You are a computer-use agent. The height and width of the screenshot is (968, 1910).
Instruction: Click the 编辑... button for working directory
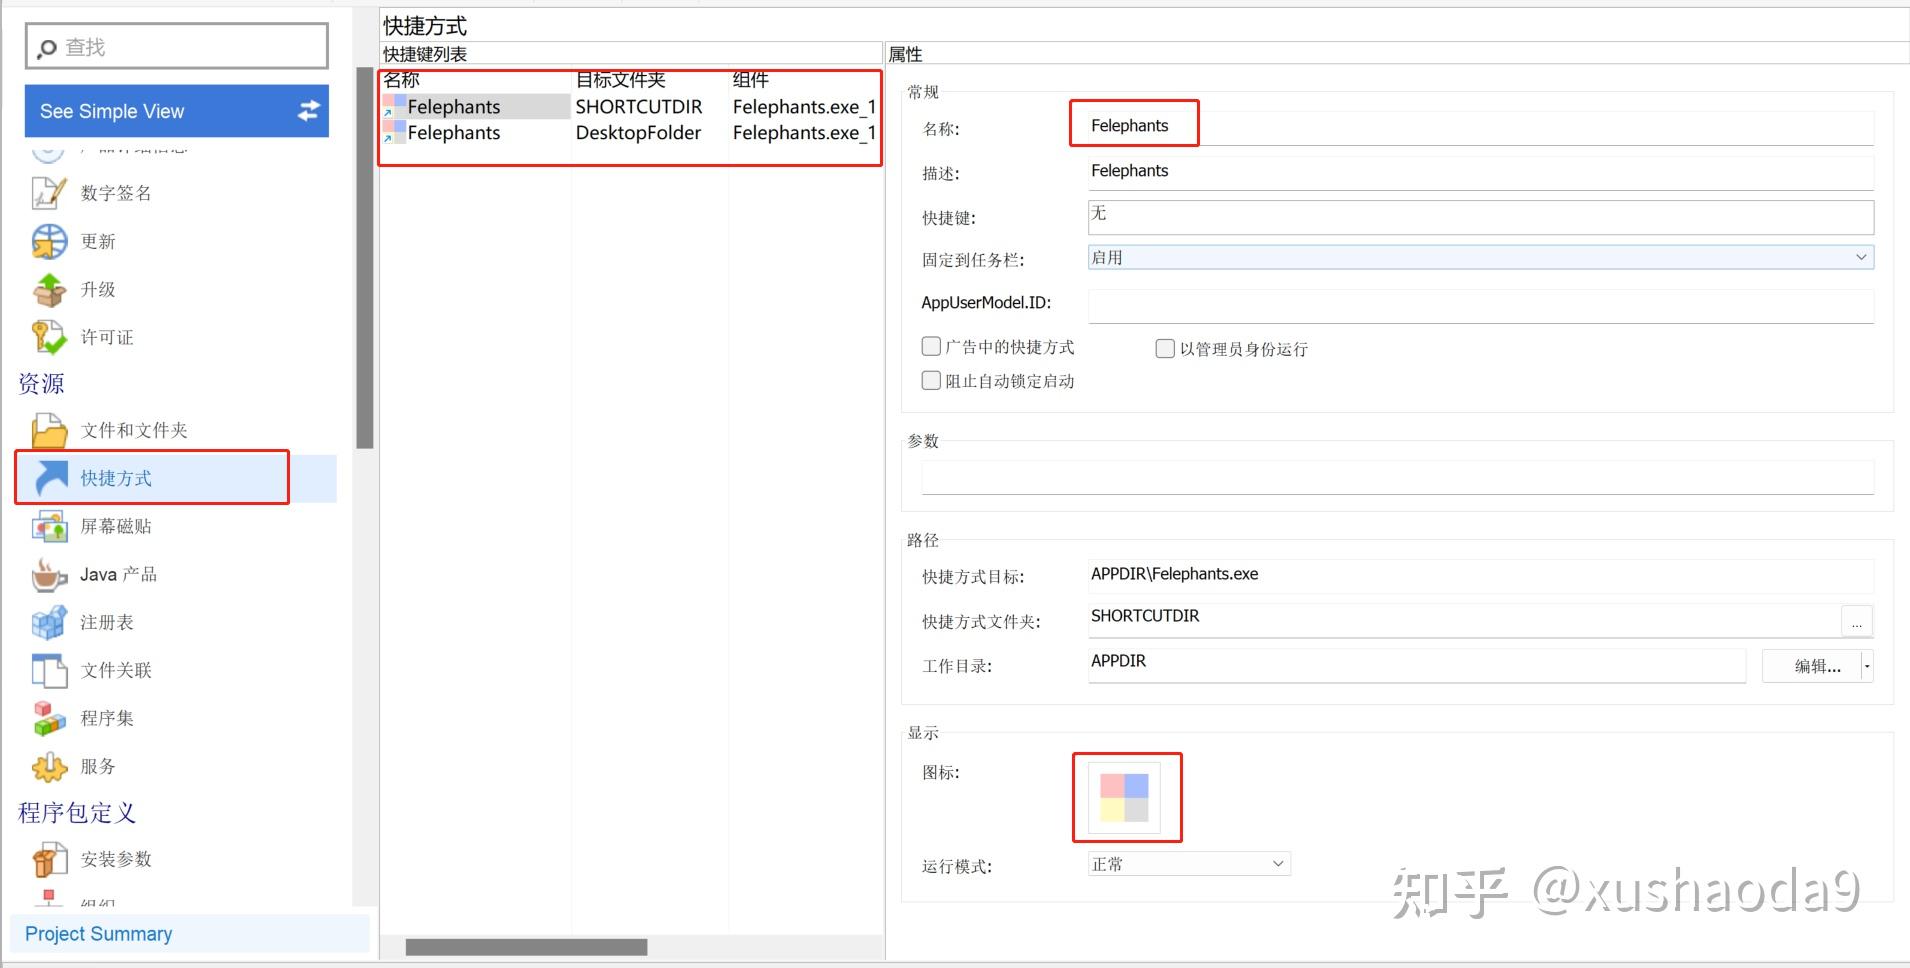tap(1814, 666)
